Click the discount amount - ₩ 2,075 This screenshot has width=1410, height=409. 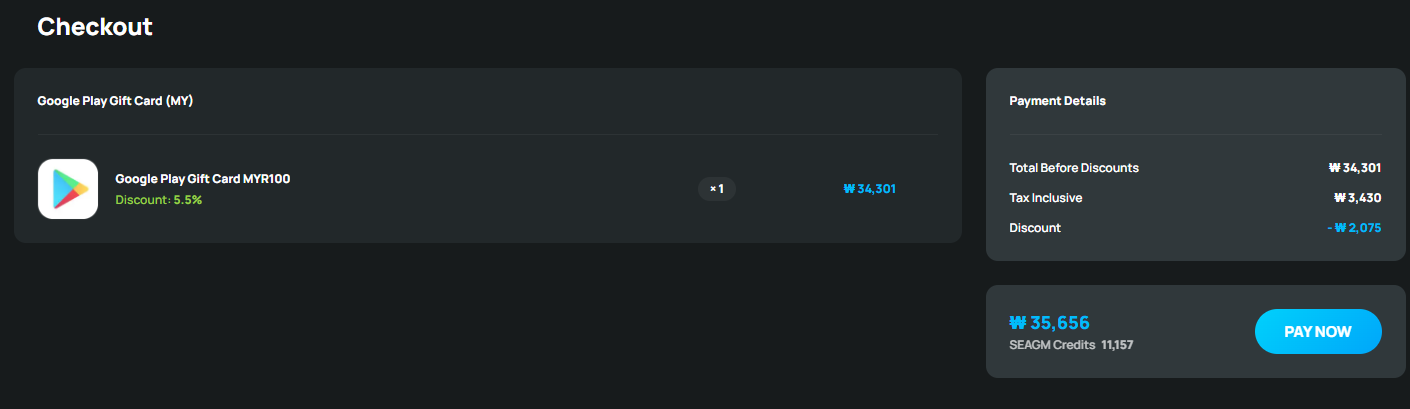click(1354, 228)
